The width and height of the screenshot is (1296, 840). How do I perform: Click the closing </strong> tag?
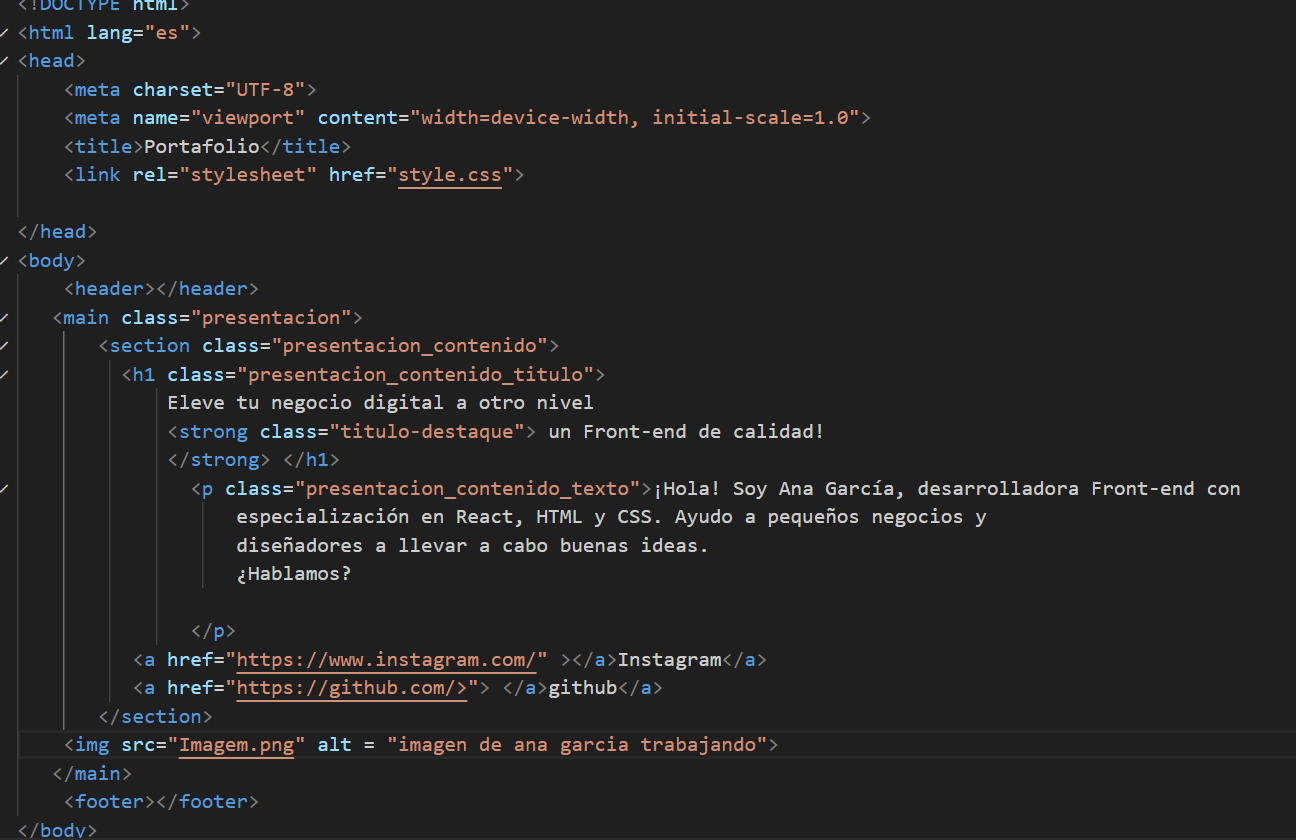point(219,460)
